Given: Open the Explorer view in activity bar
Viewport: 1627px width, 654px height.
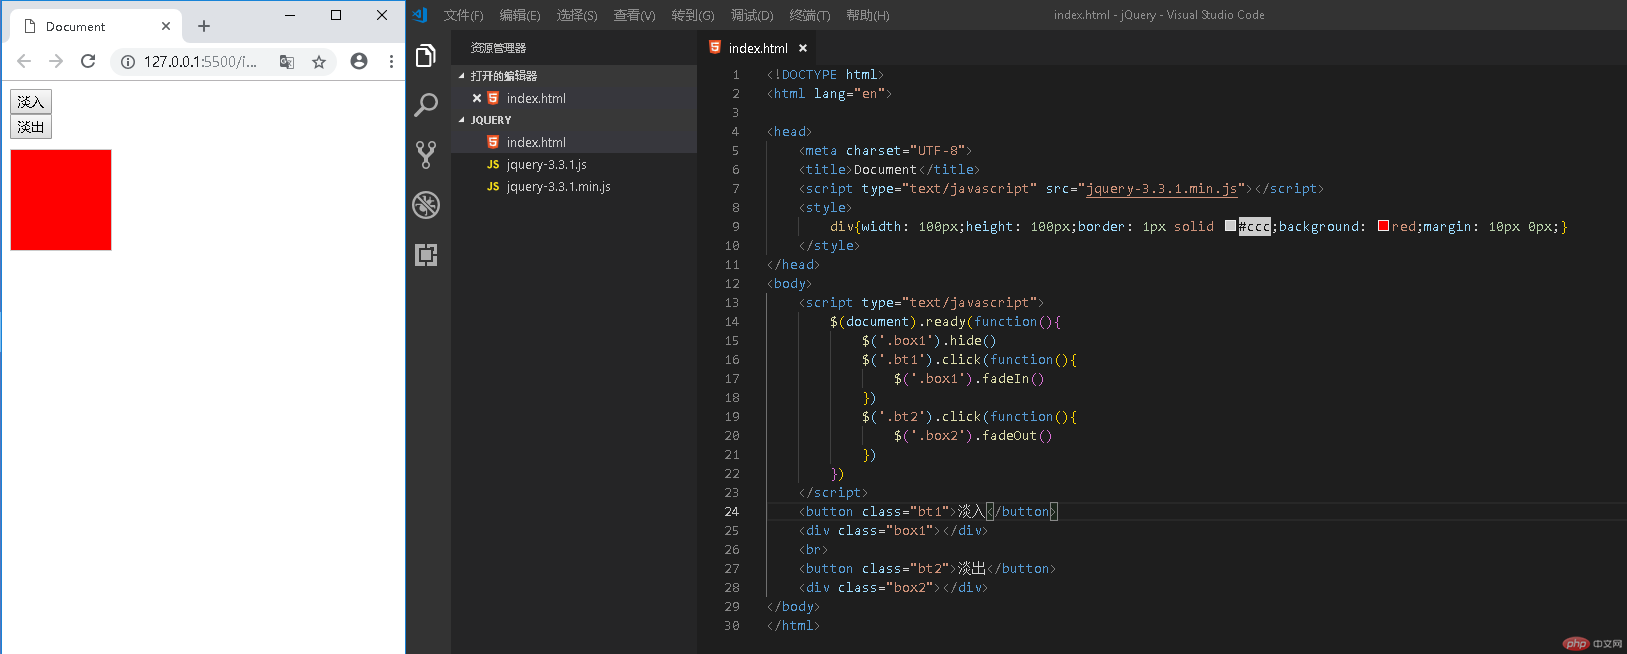Looking at the screenshot, I should tap(426, 56).
